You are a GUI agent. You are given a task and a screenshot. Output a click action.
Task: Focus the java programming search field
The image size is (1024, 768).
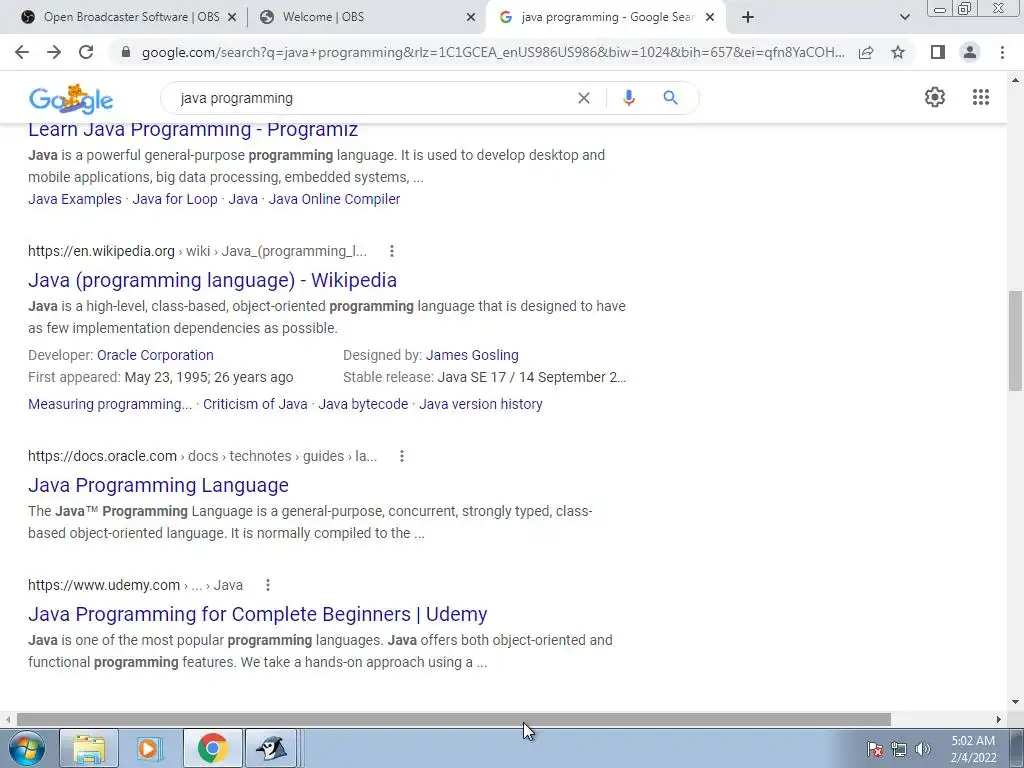point(372,98)
